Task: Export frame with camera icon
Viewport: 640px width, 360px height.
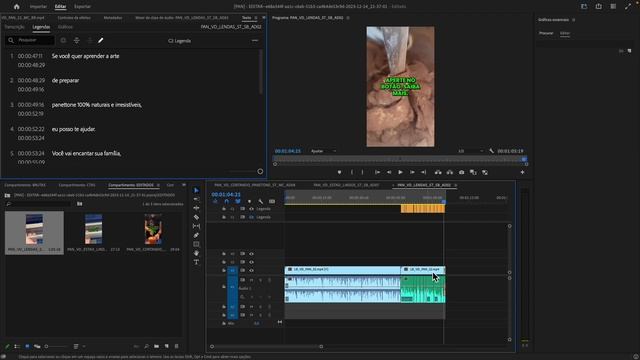Action: (461, 172)
